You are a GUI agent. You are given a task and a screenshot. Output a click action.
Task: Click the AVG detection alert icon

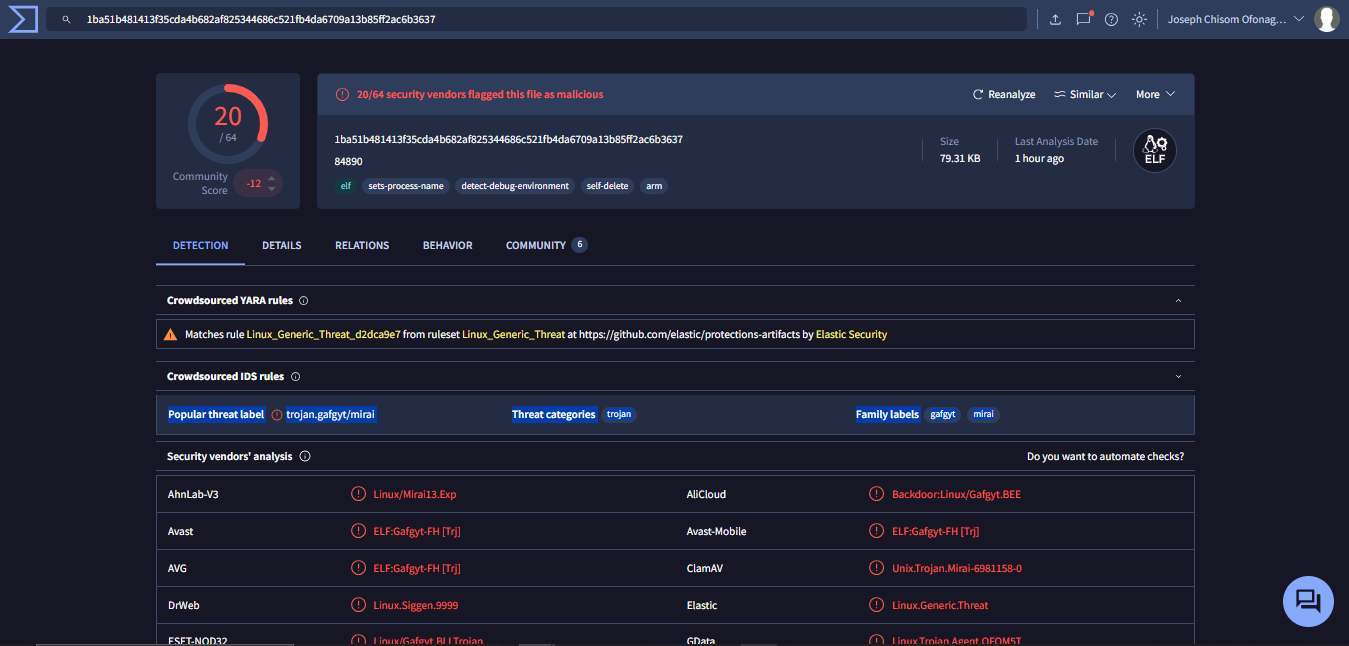click(x=358, y=568)
